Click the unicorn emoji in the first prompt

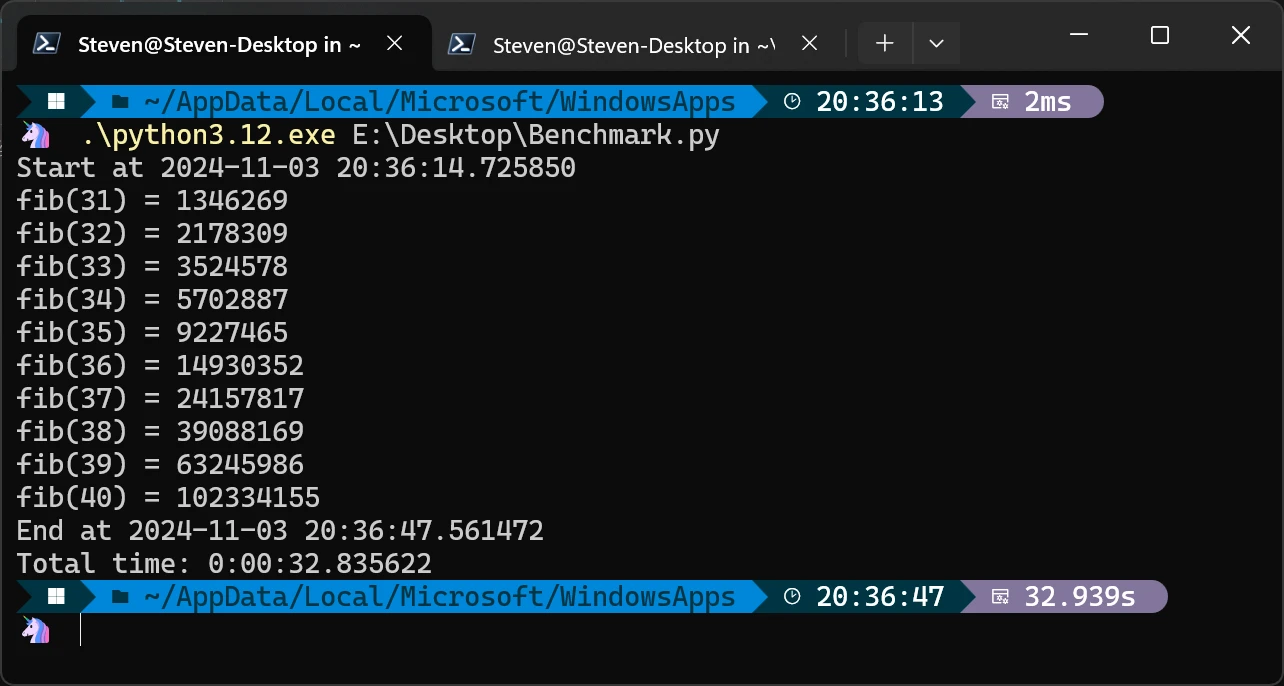click(x=35, y=133)
